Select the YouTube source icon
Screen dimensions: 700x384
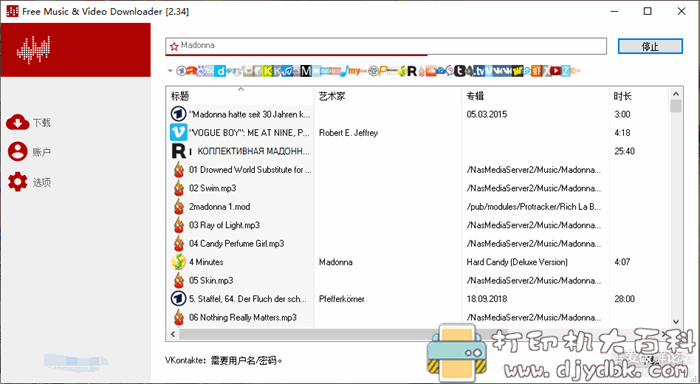(x=556, y=71)
